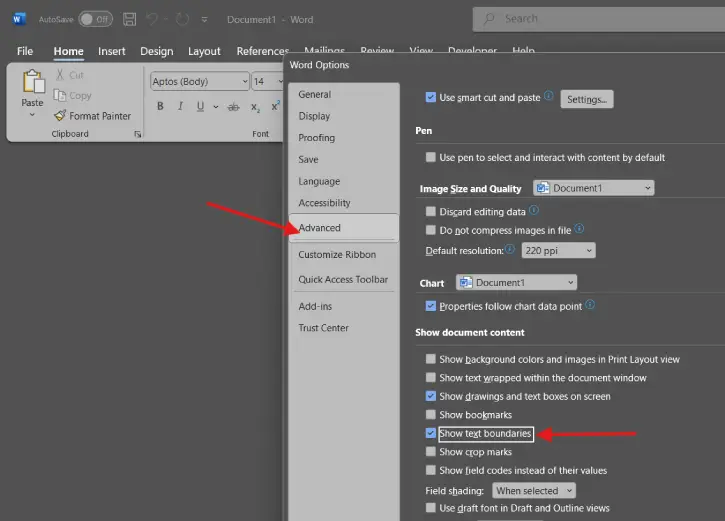Click the Paste clipboard icon
This screenshot has width=725, height=521.
click(33, 81)
